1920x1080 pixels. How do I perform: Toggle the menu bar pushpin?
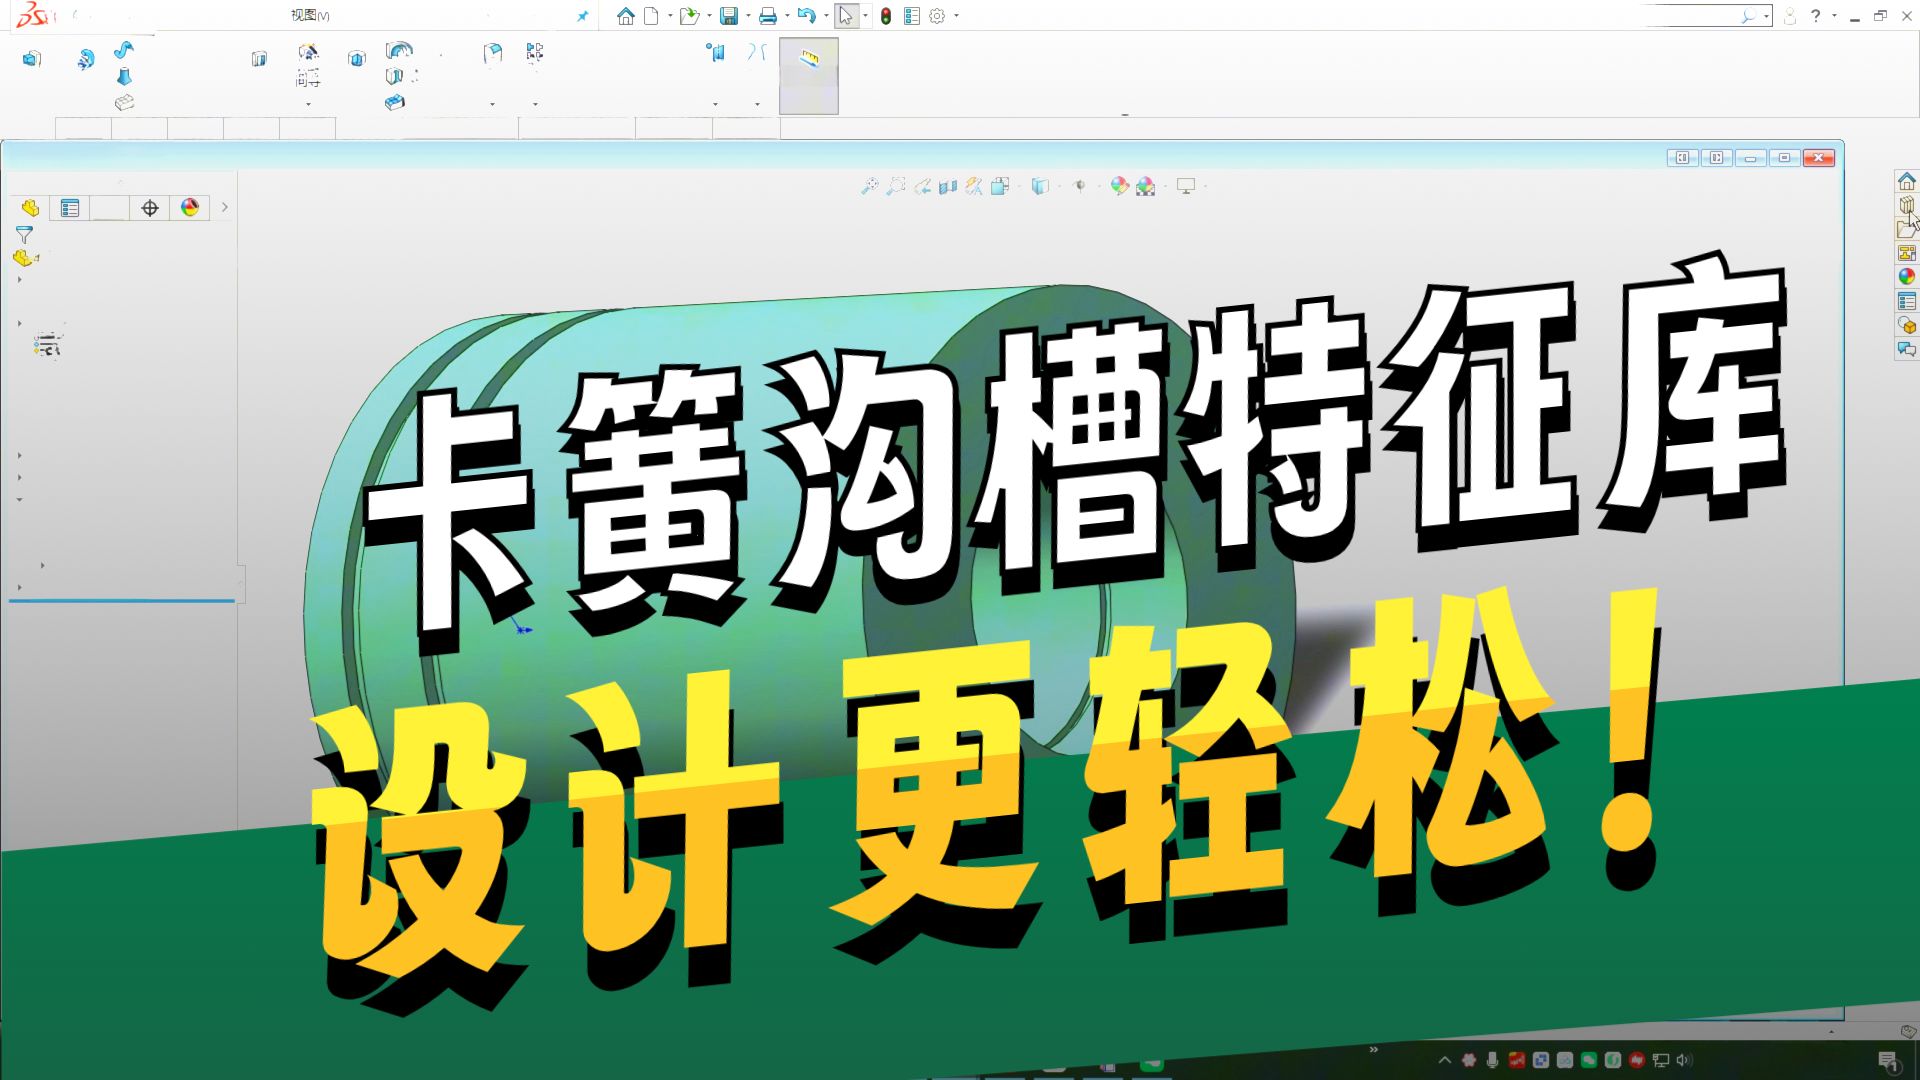(581, 15)
